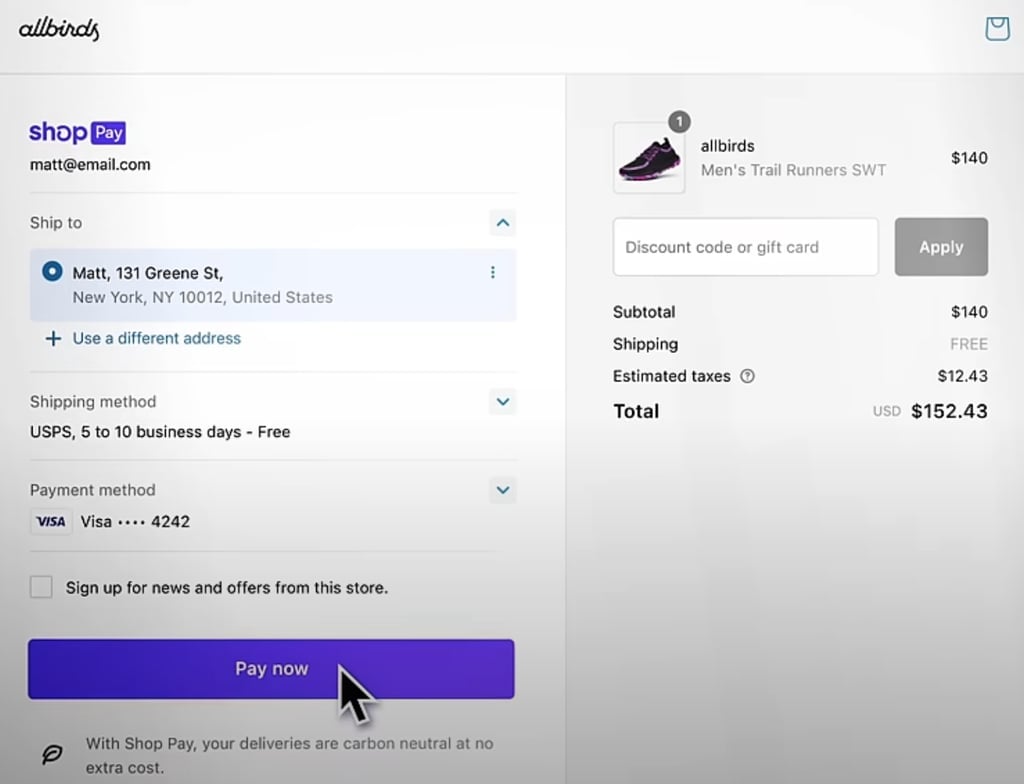Click New York, NY 10012 address line
The image size is (1024, 784).
pos(202,297)
